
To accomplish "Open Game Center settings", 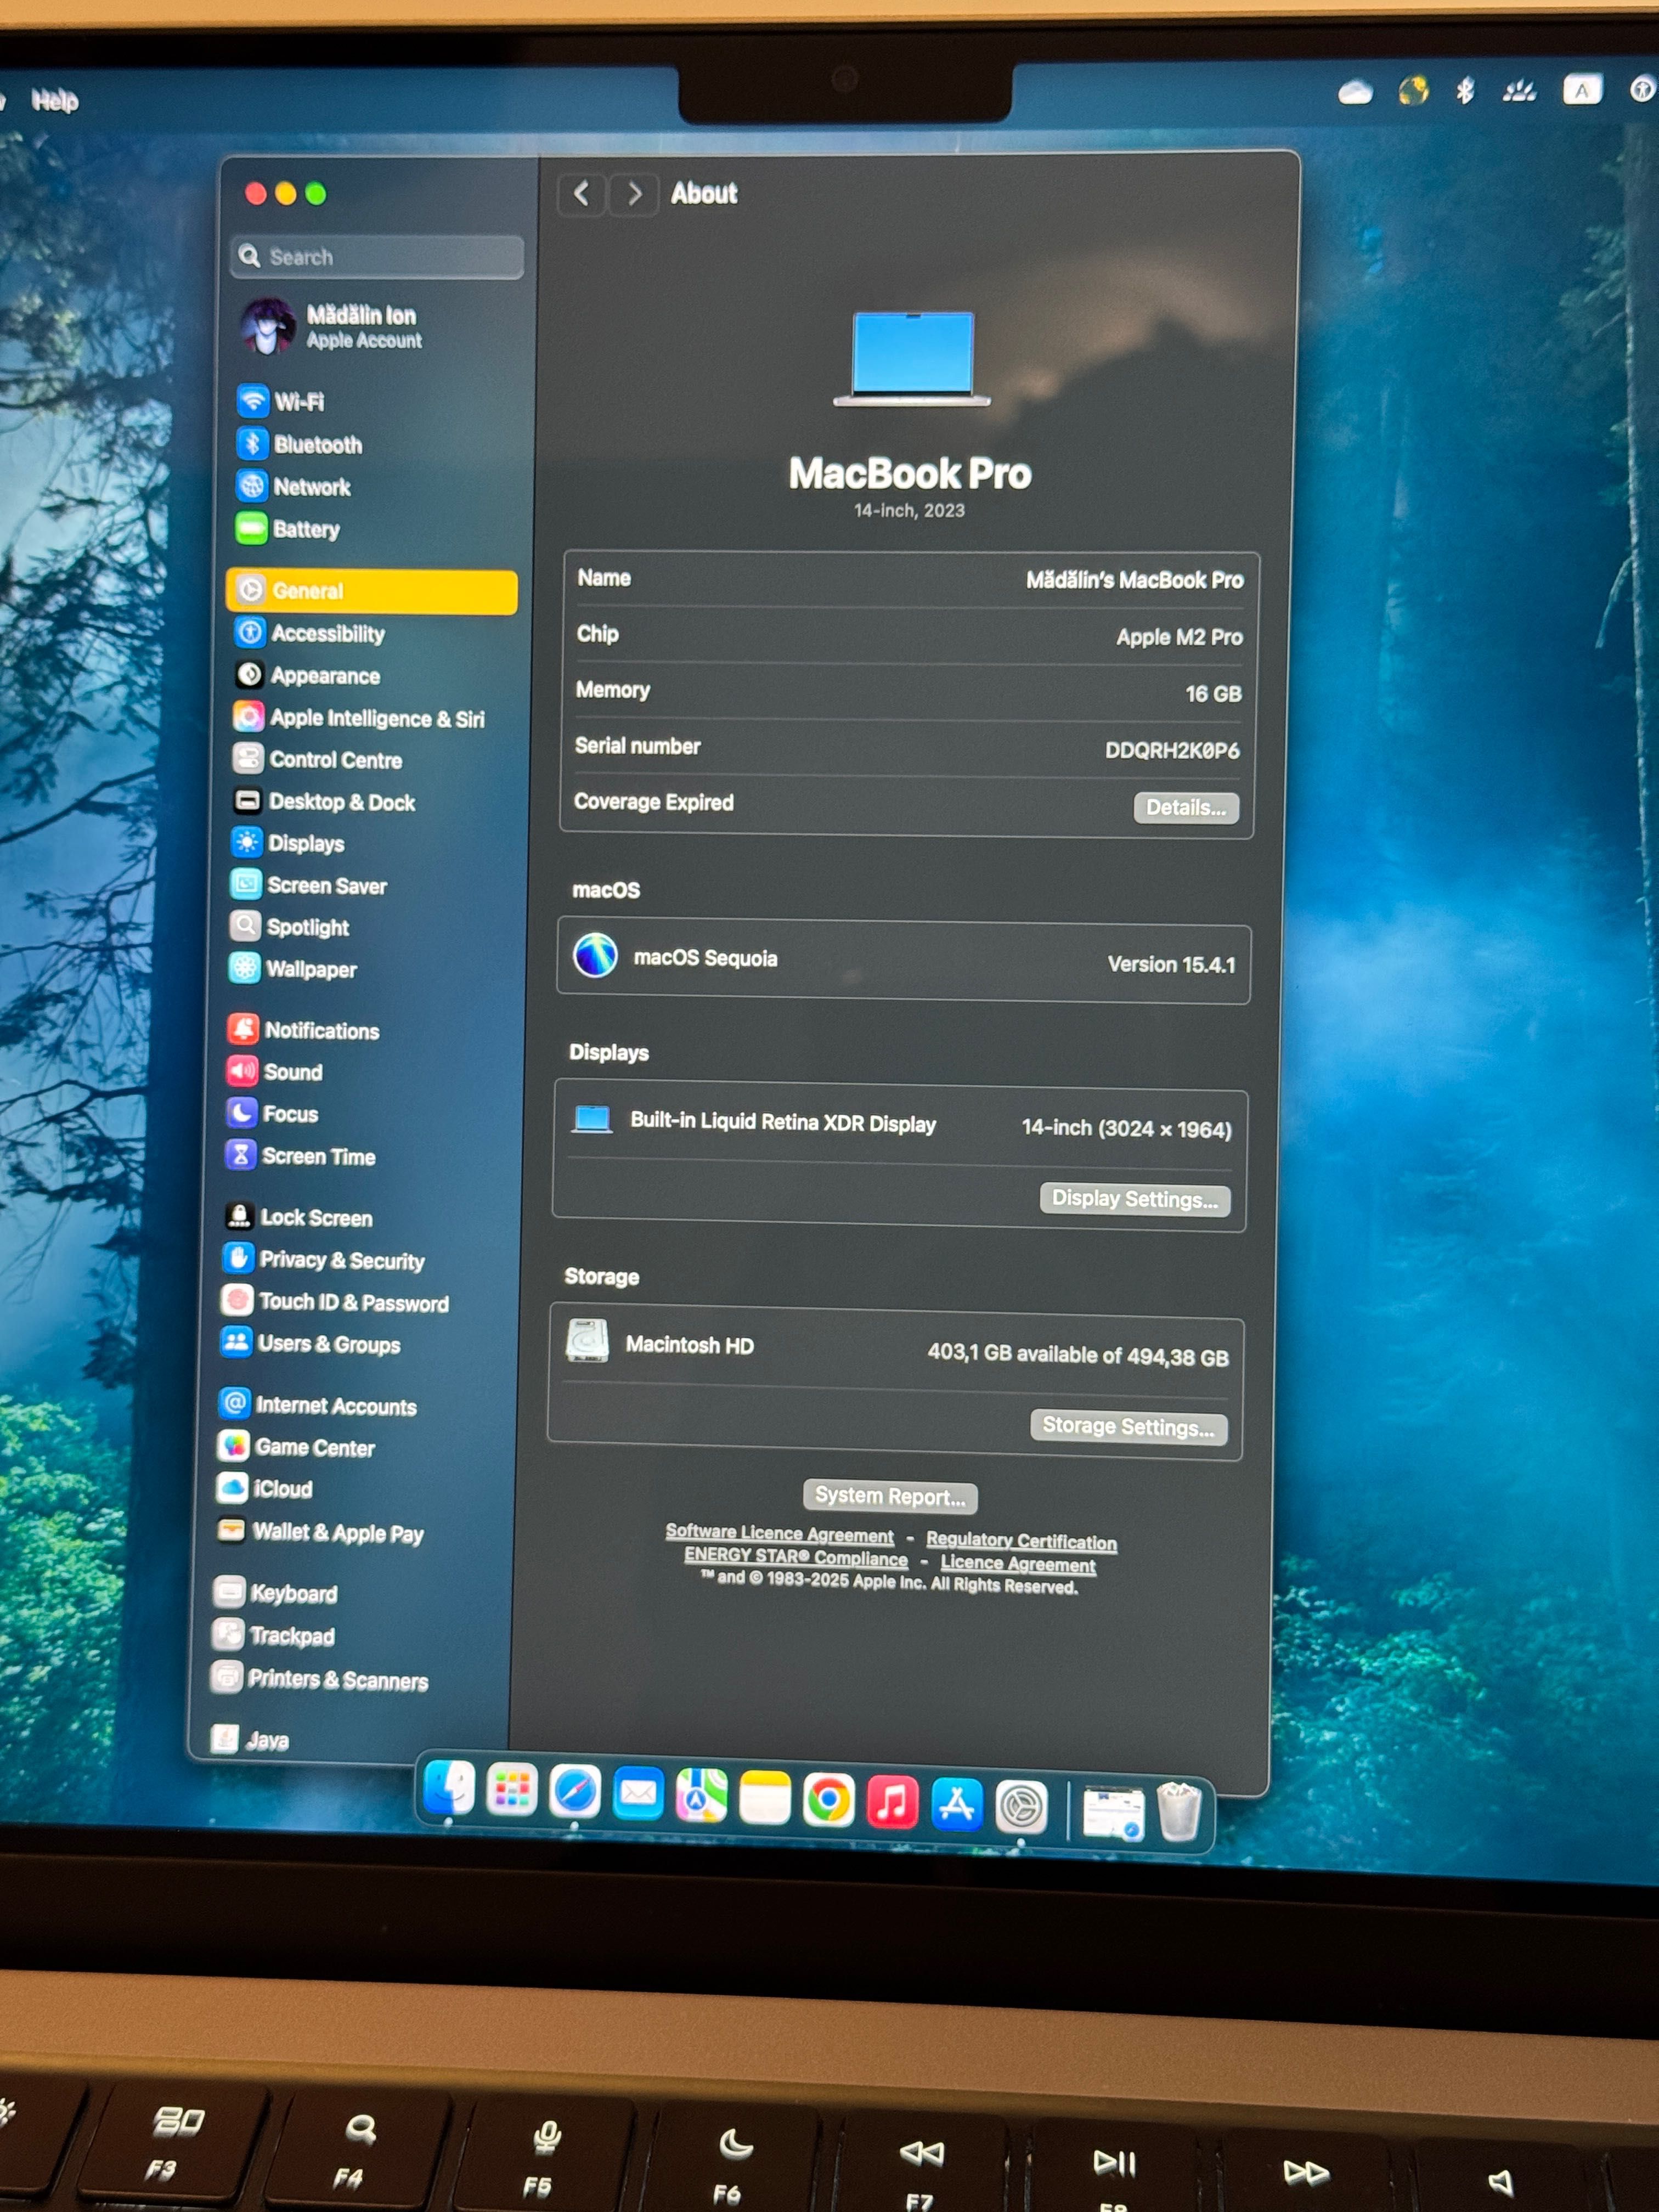I will click(x=298, y=1447).
